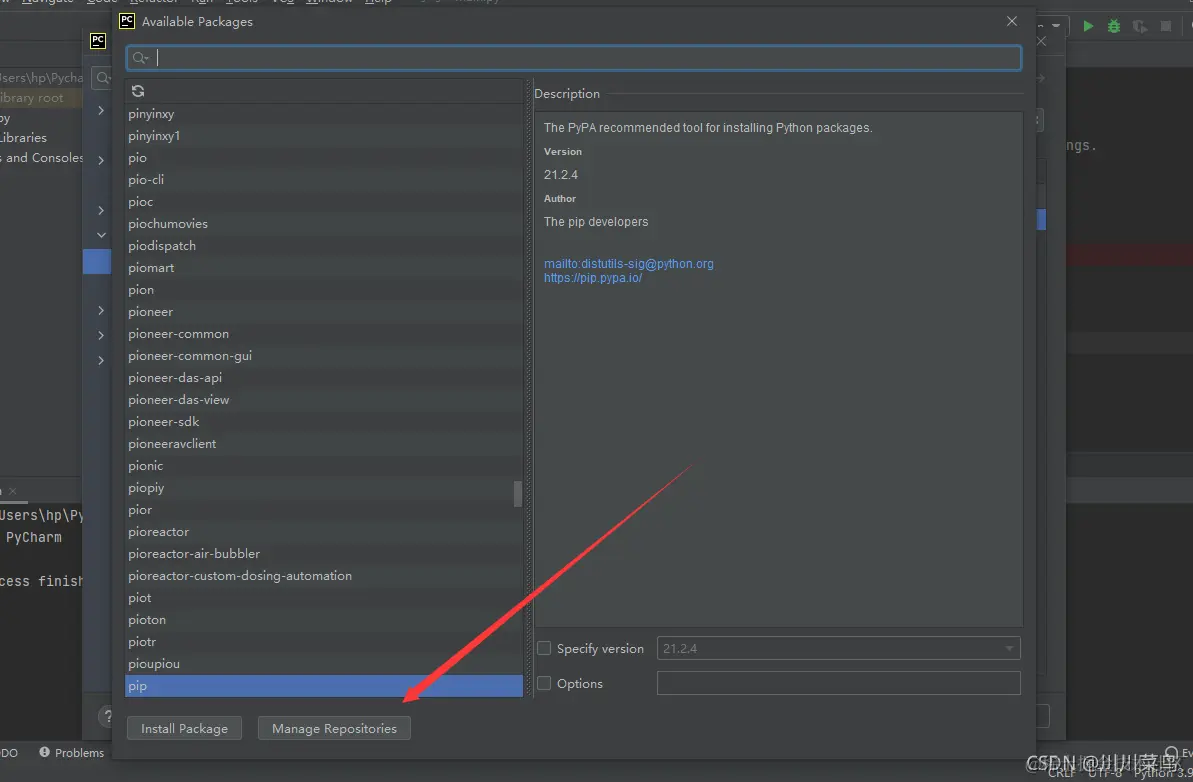Select the piot package
1193x782 pixels.
[x=324, y=599]
